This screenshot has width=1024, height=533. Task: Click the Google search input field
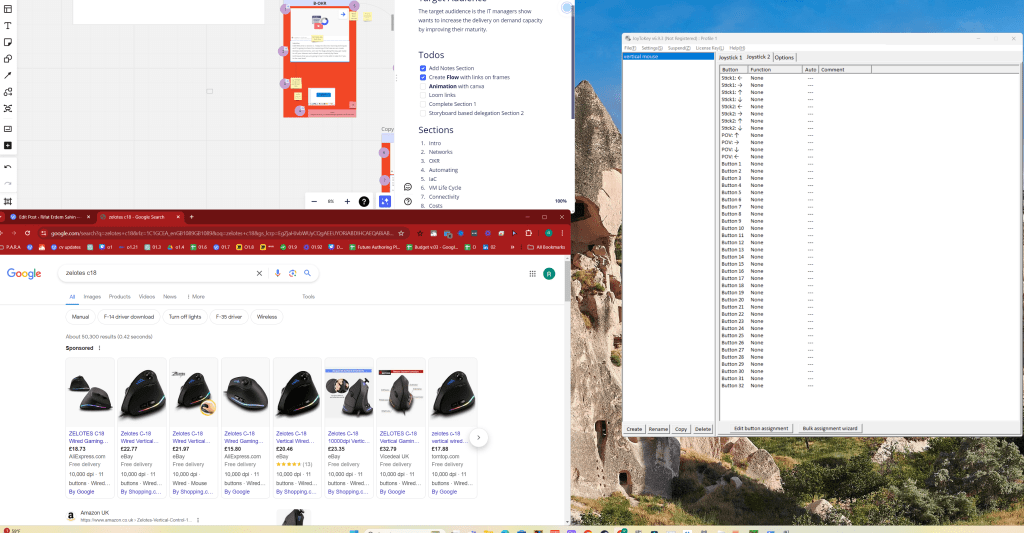click(157, 273)
